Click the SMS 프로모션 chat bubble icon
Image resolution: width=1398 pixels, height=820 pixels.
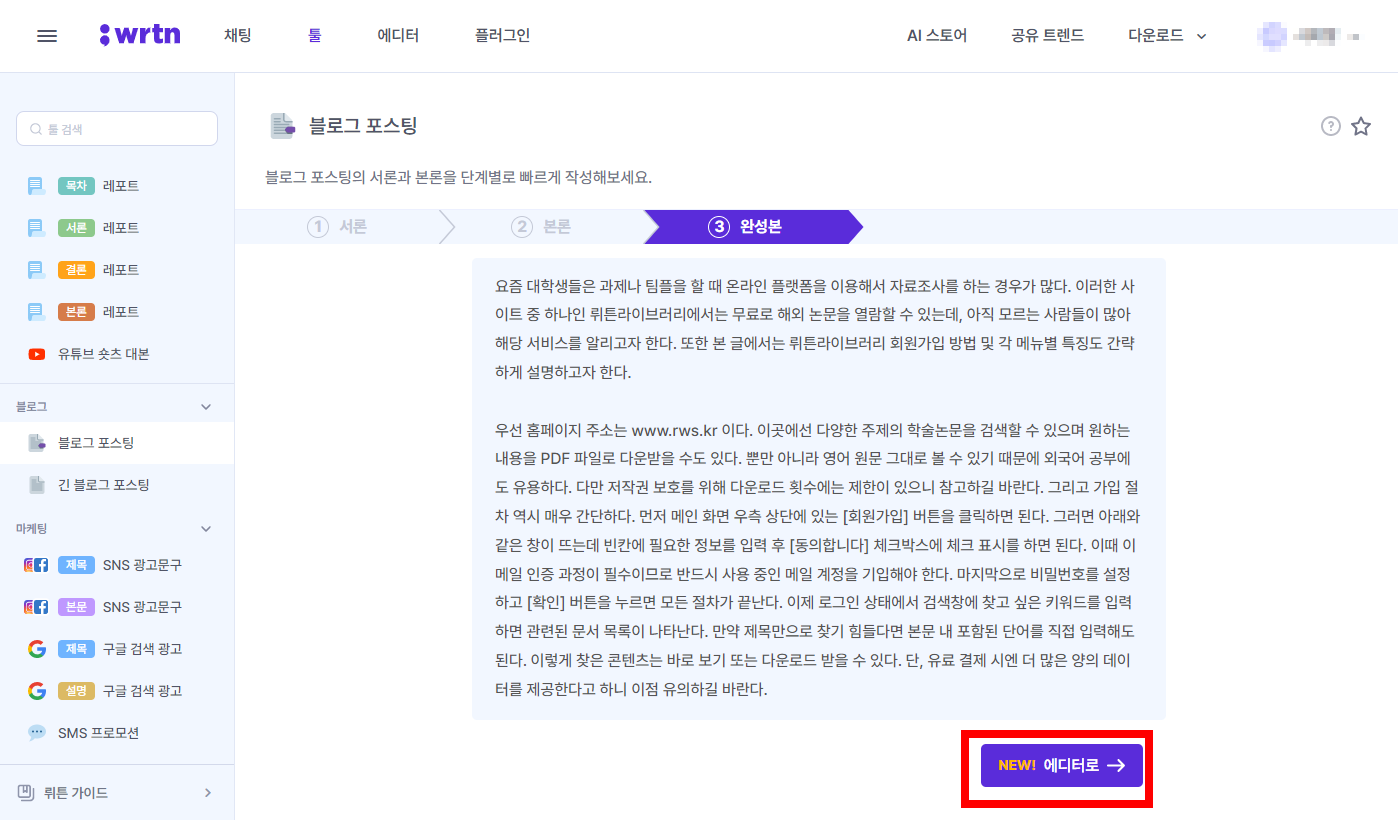(x=36, y=732)
